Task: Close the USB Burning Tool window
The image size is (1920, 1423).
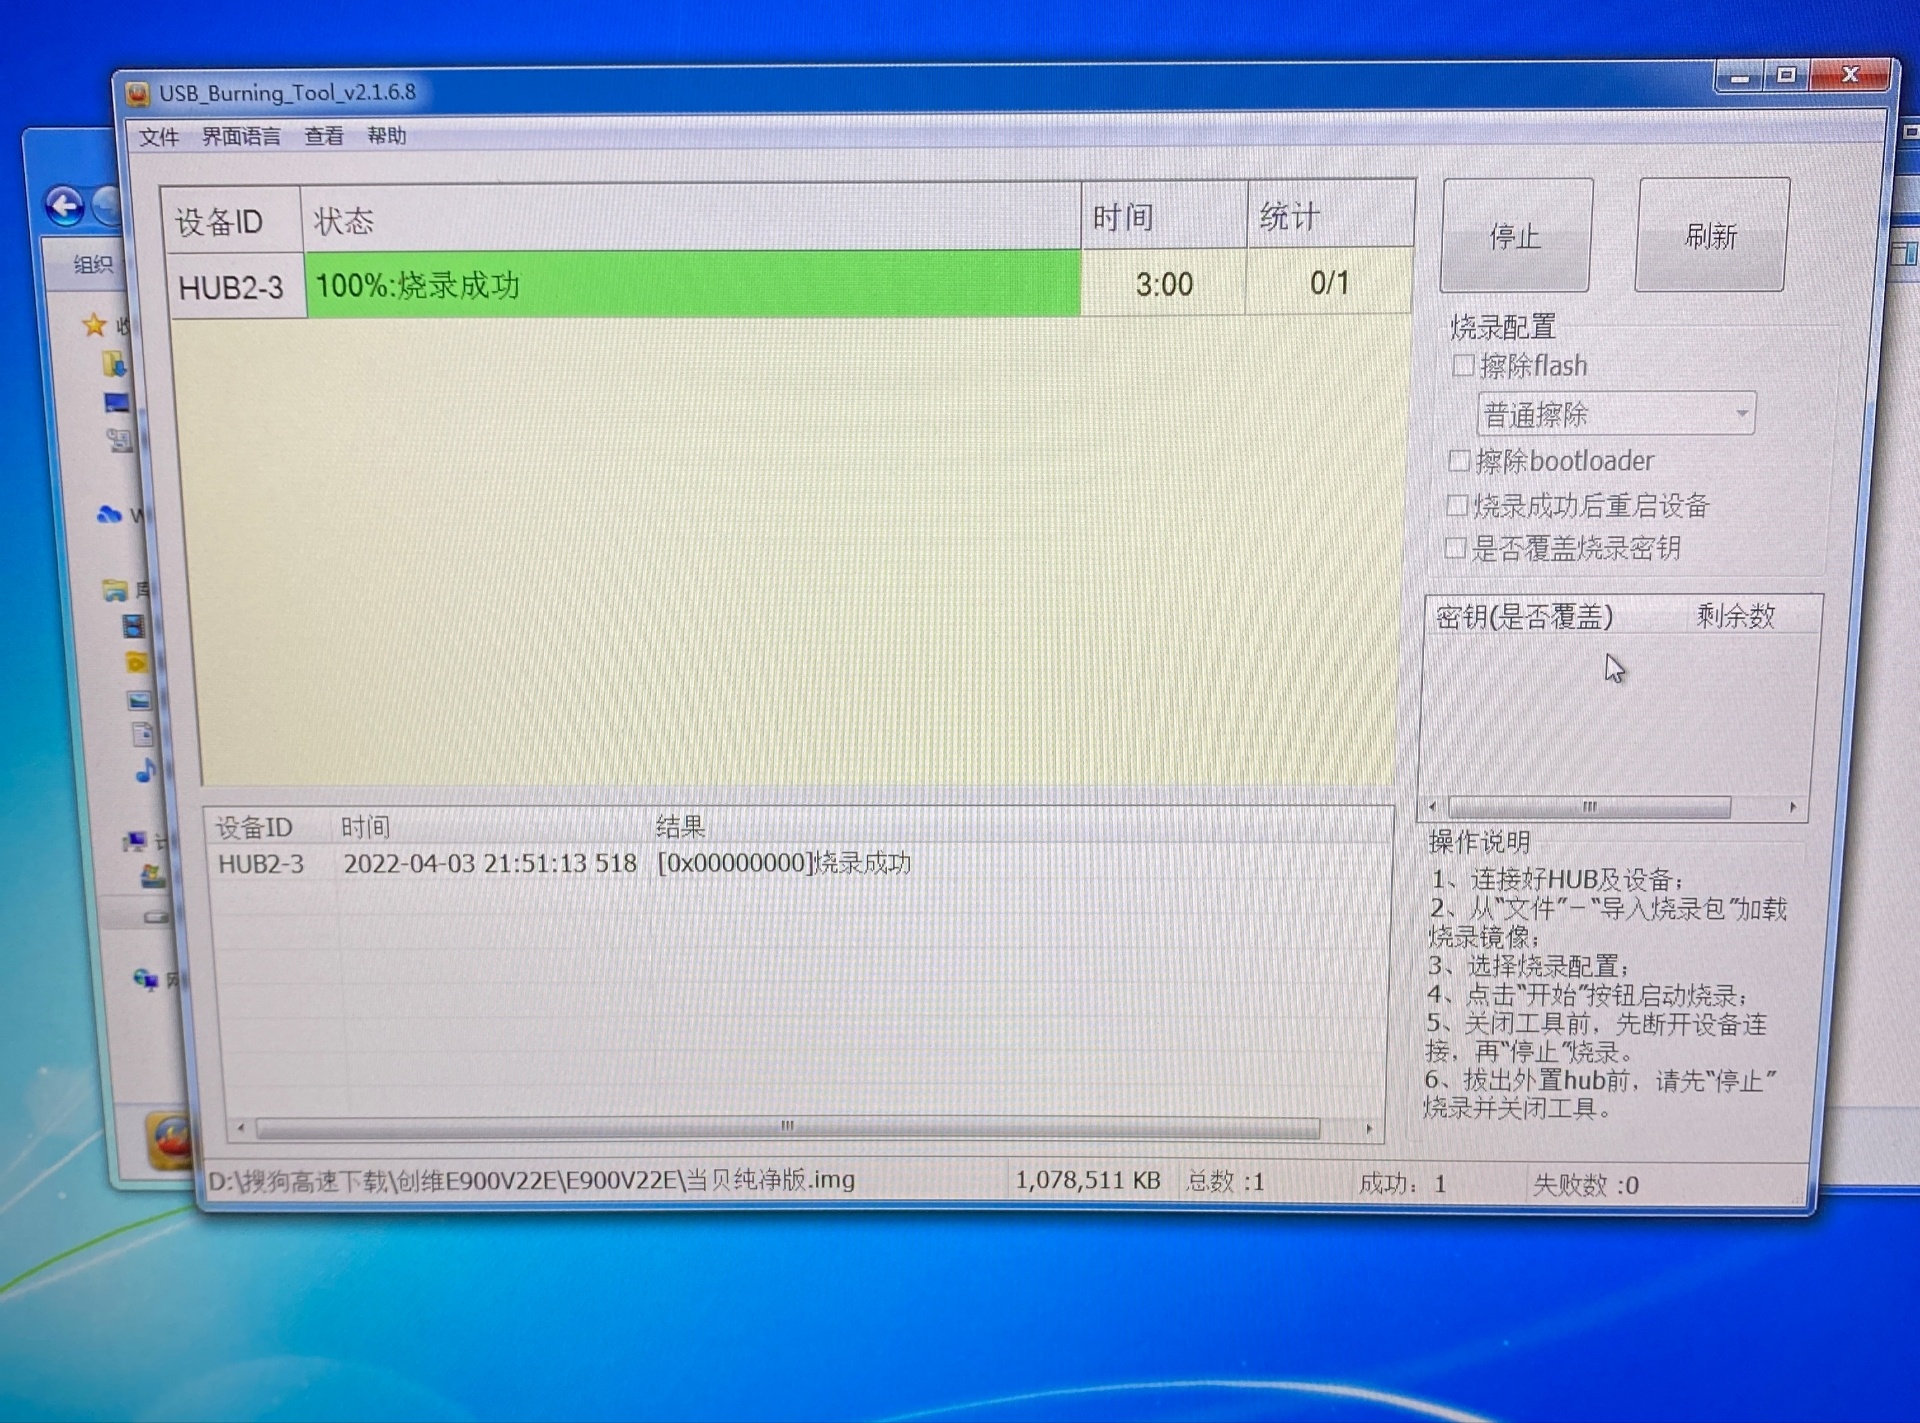Action: tap(1850, 74)
